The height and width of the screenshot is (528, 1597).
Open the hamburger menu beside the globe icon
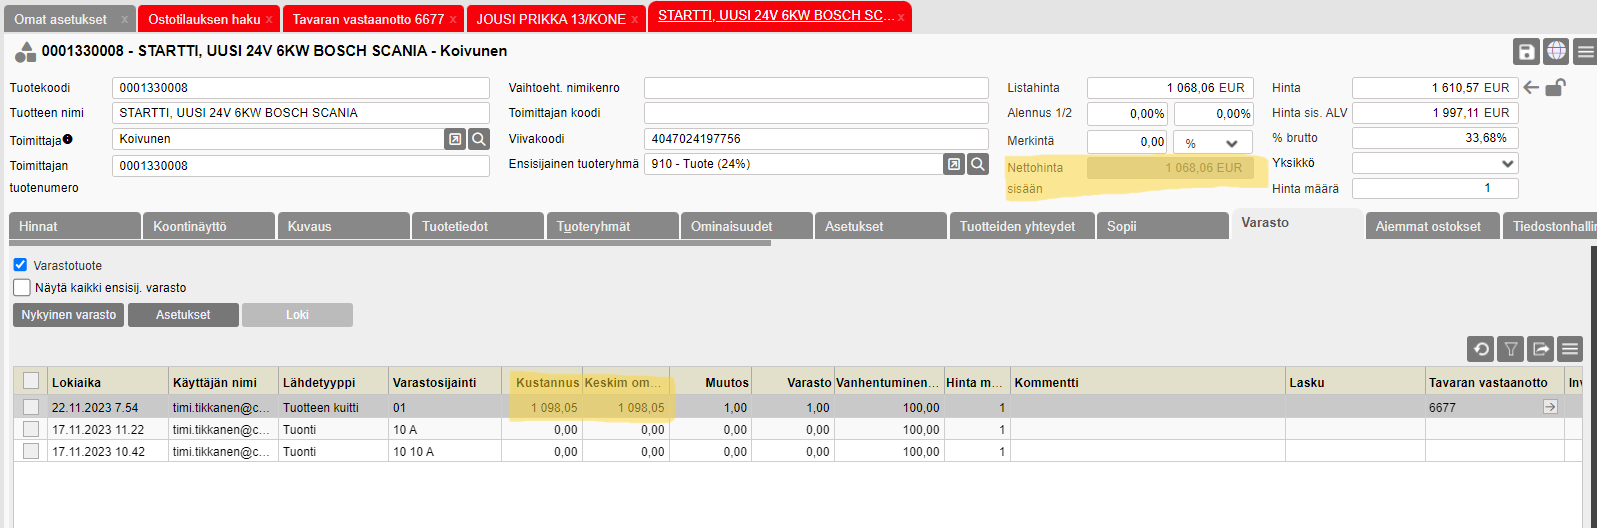tap(1585, 51)
